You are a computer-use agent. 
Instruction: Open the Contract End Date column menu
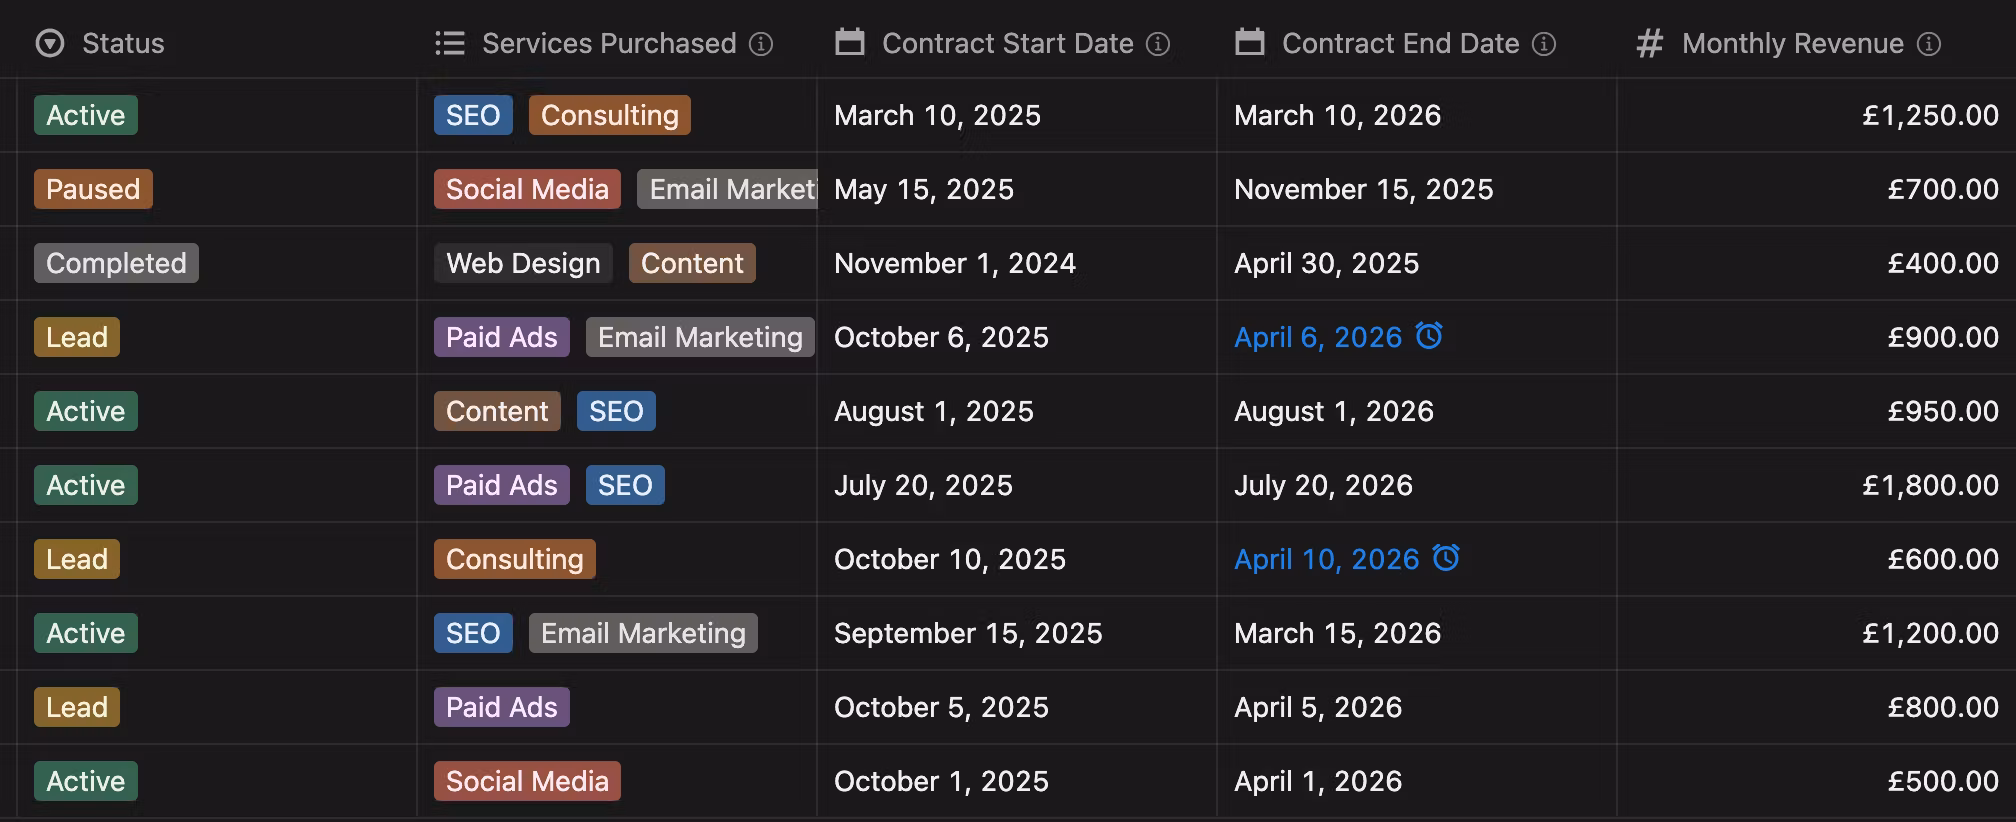(x=1400, y=43)
